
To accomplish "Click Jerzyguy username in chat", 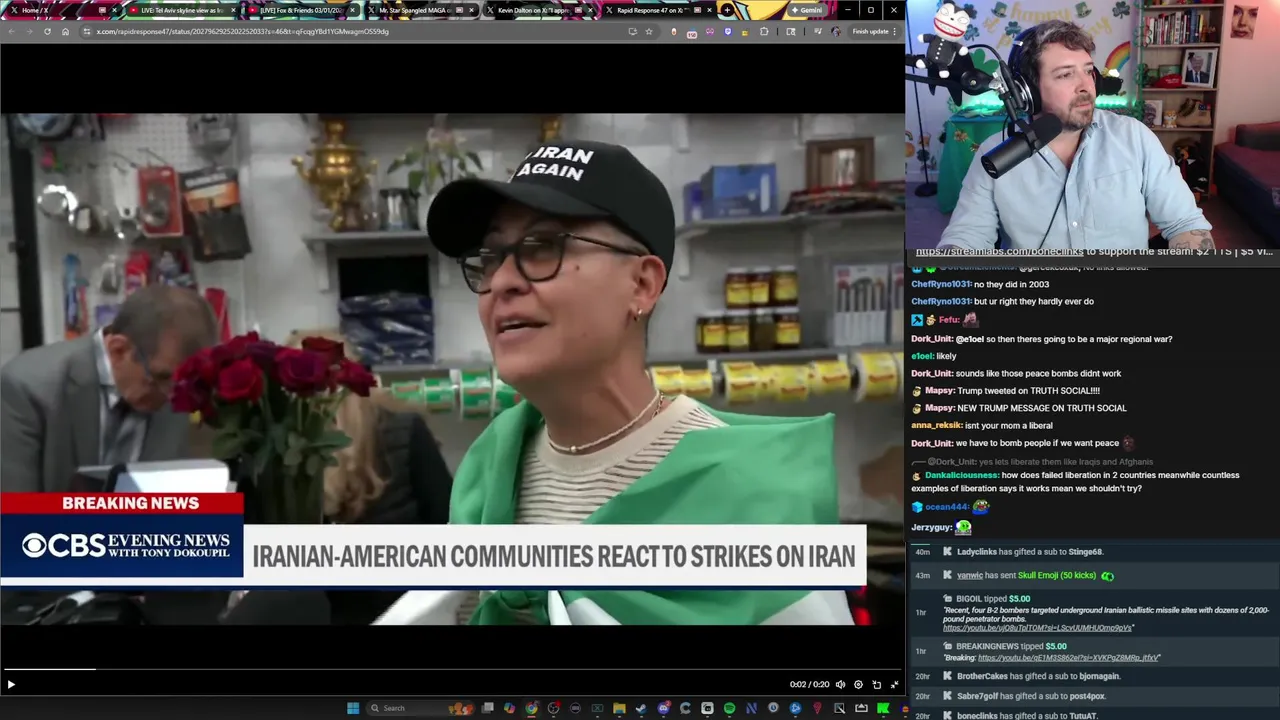I will tap(931, 527).
